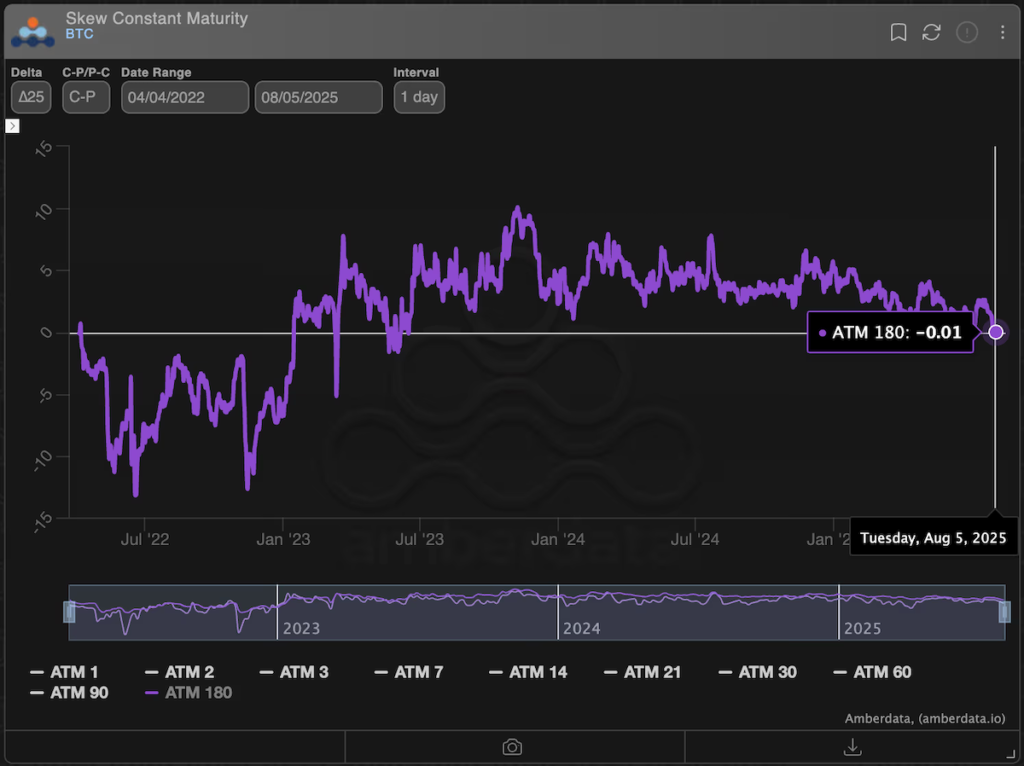Take a chart snapshot with camera icon
The width and height of the screenshot is (1024, 766).
coord(512,747)
